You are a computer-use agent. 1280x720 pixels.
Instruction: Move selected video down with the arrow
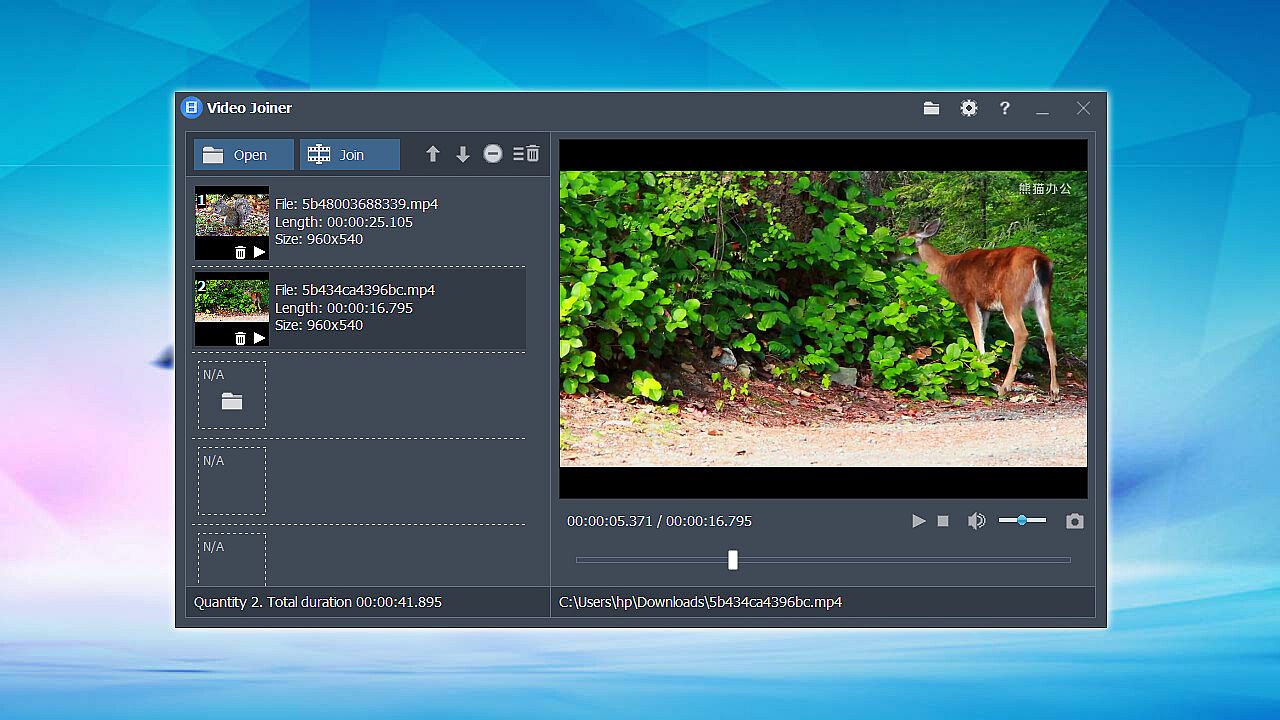click(463, 154)
